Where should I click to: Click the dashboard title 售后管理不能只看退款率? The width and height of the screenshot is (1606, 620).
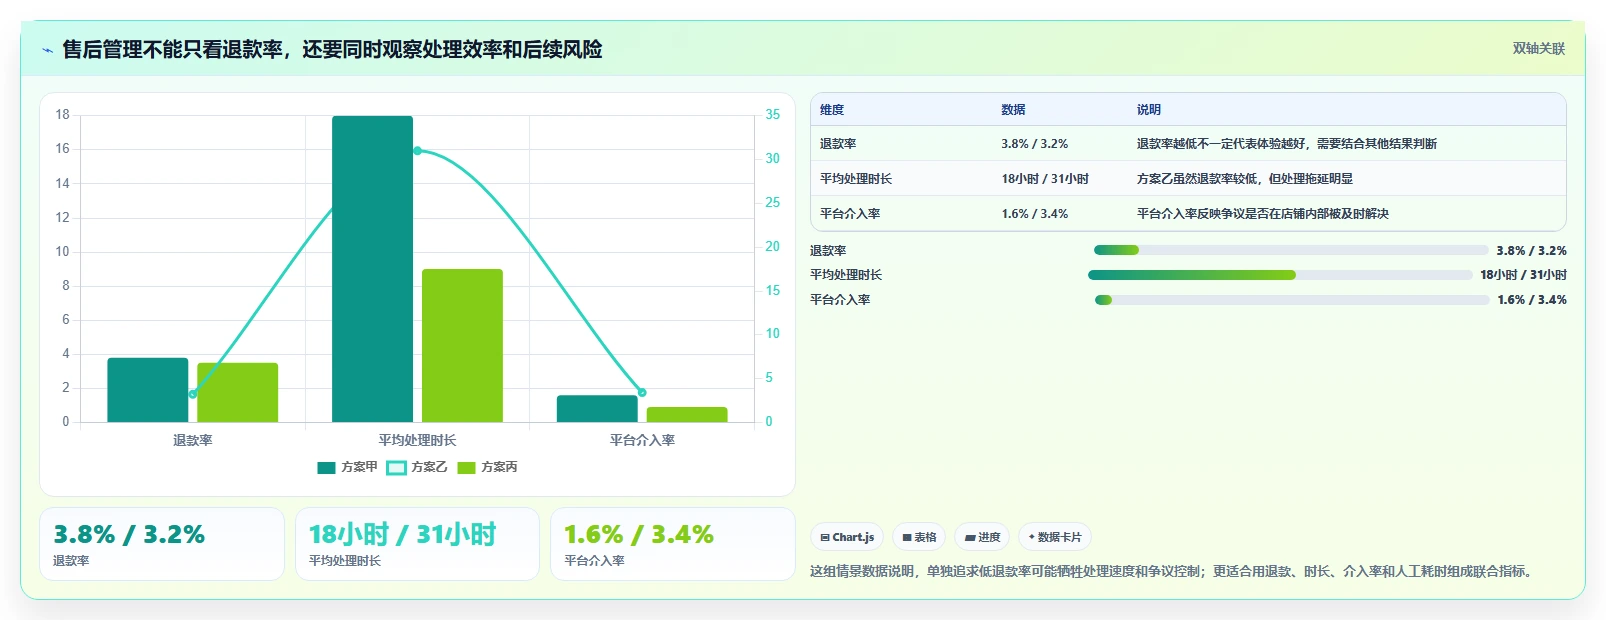[332, 49]
